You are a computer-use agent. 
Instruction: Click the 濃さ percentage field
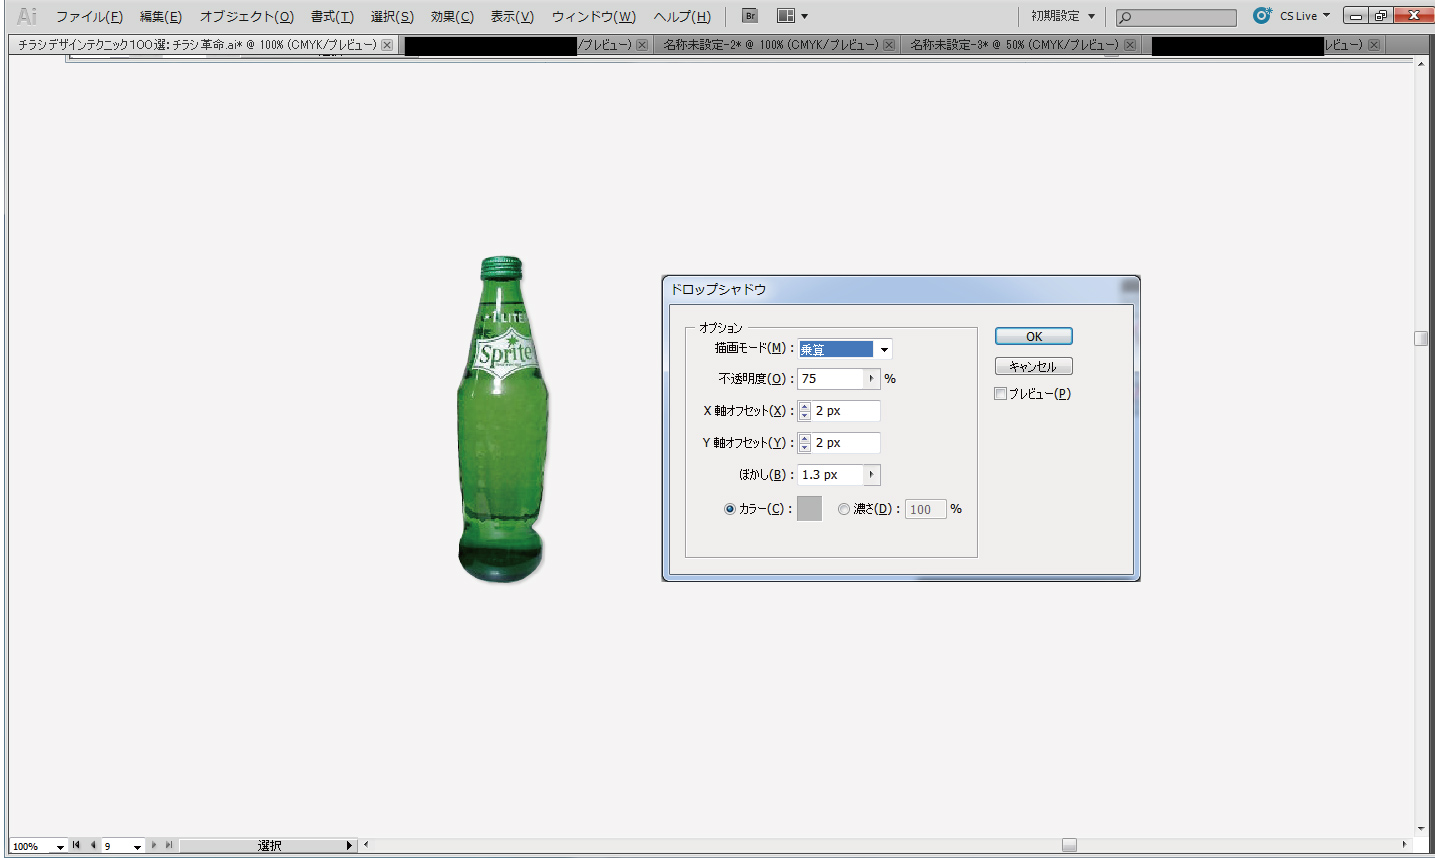[x=926, y=510]
